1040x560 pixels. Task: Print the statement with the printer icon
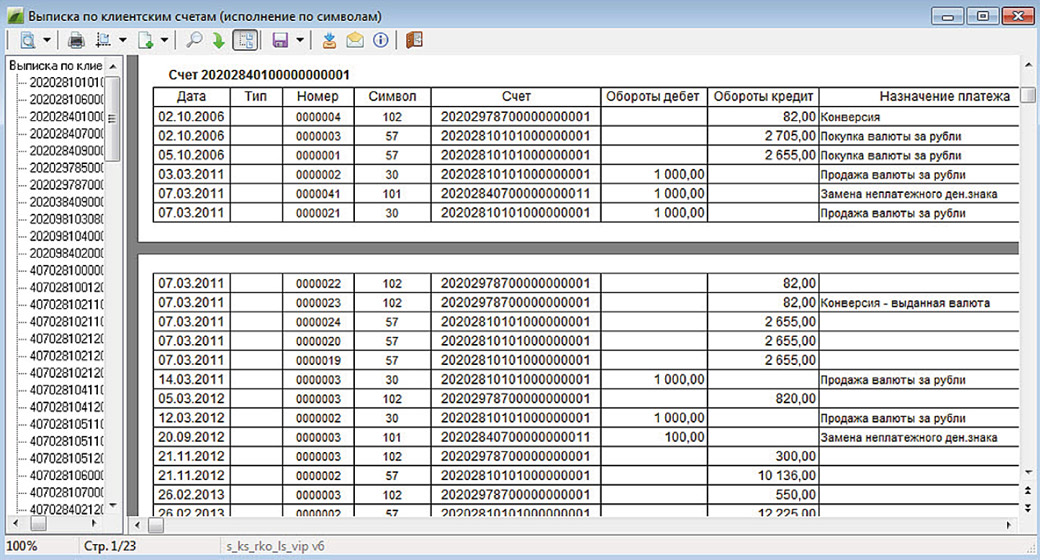[x=76, y=40]
